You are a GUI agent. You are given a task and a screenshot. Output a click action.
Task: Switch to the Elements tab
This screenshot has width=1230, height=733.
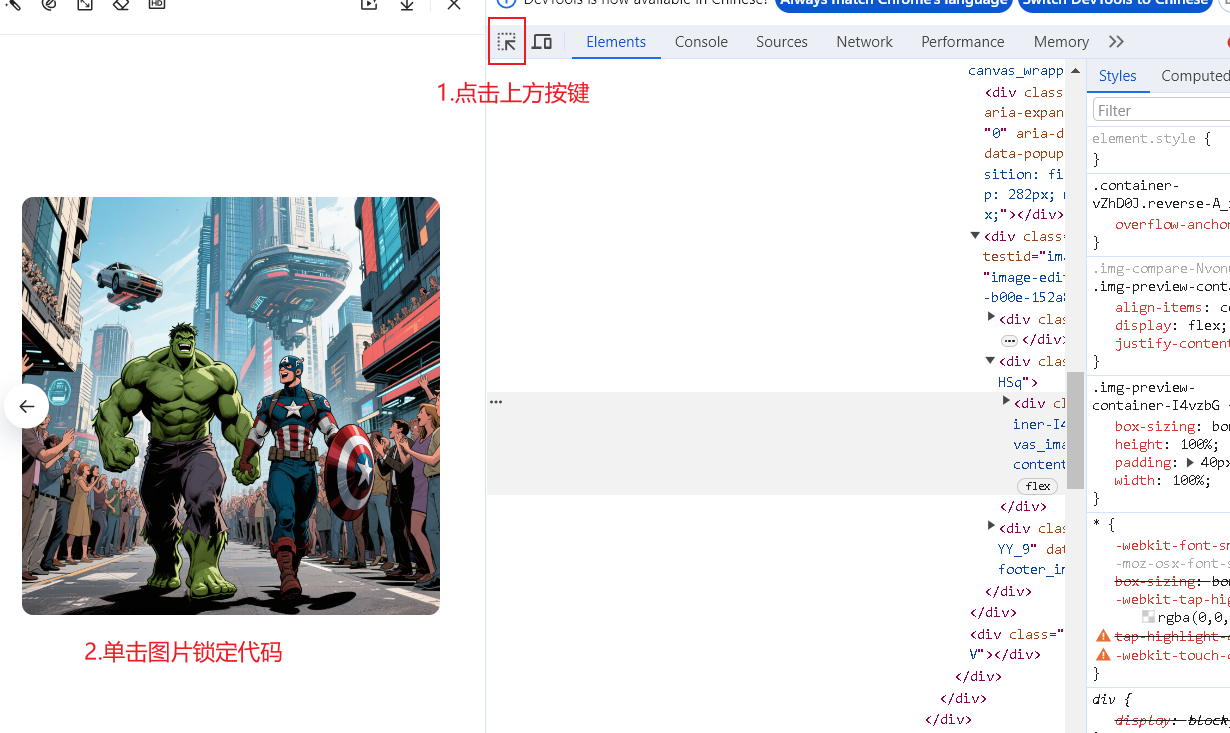pos(616,42)
